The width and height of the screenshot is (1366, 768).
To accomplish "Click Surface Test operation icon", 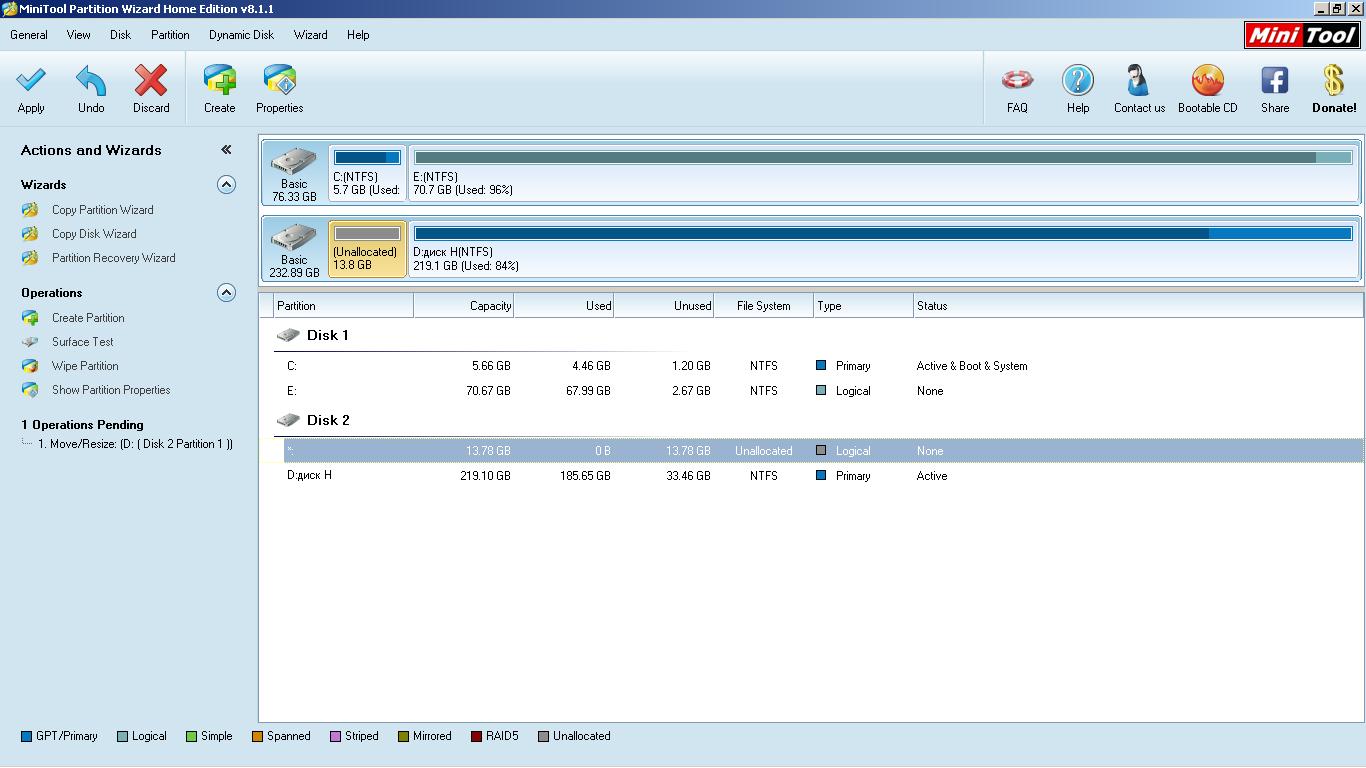I will pos(31,342).
